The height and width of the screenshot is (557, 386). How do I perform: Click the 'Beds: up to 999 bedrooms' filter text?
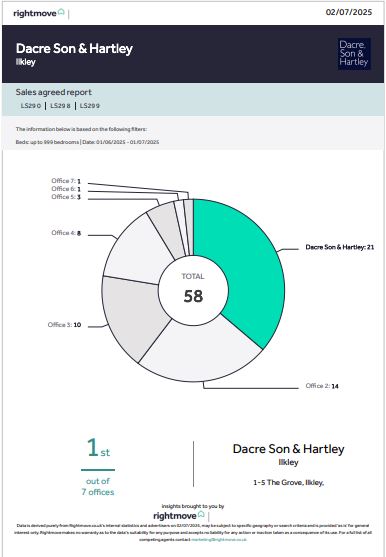tap(47, 142)
